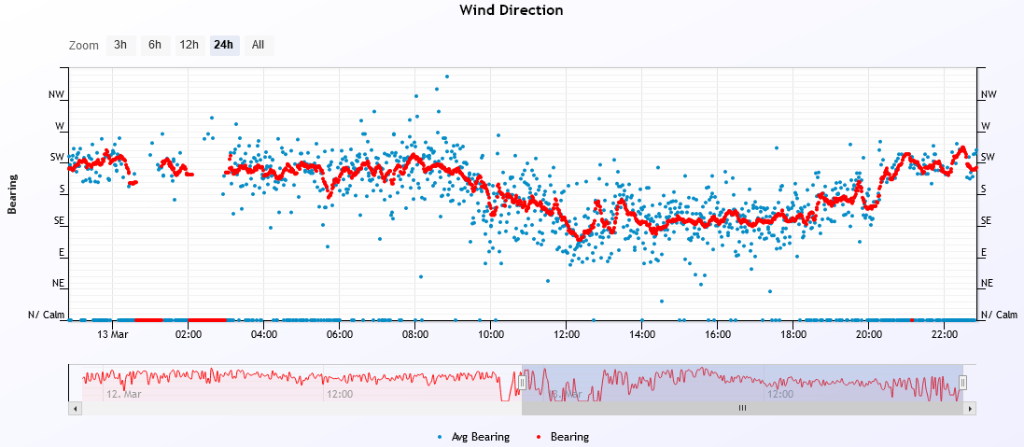This screenshot has width=1024, height=447.
Task: Grab the left navigator range handle
Action: [x=522, y=382]
